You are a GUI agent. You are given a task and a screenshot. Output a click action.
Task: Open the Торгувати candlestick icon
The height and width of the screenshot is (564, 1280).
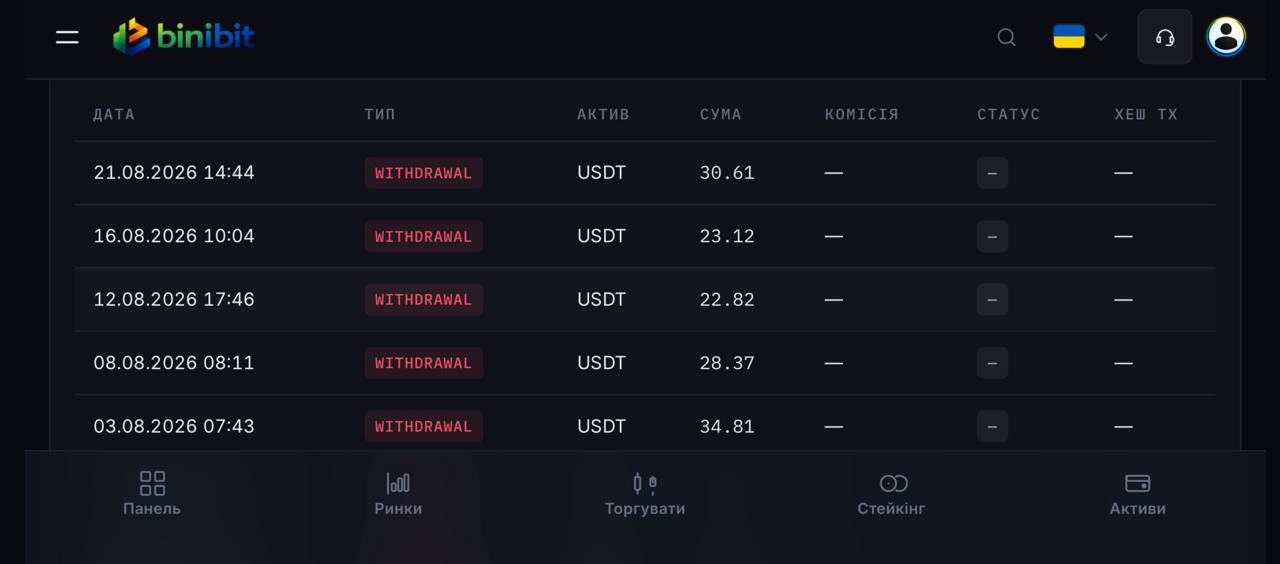[x=645, y=484]
